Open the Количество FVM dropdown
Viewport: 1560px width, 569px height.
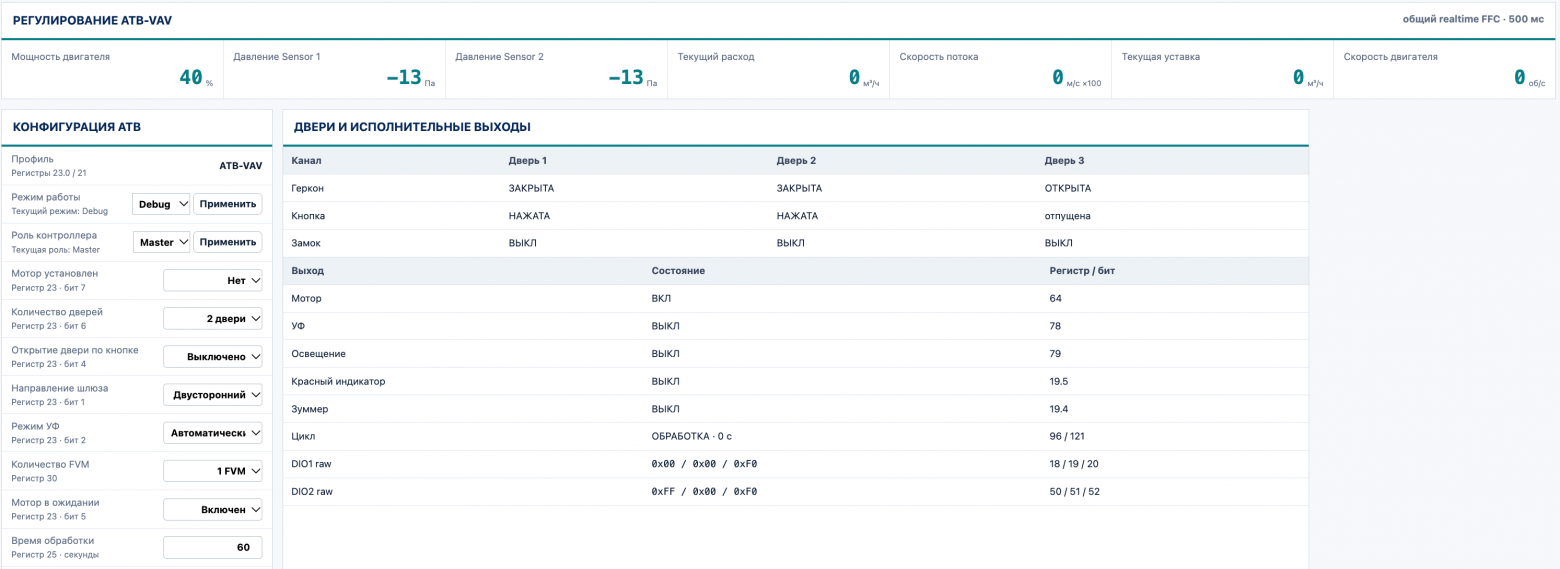pos(213,471)
